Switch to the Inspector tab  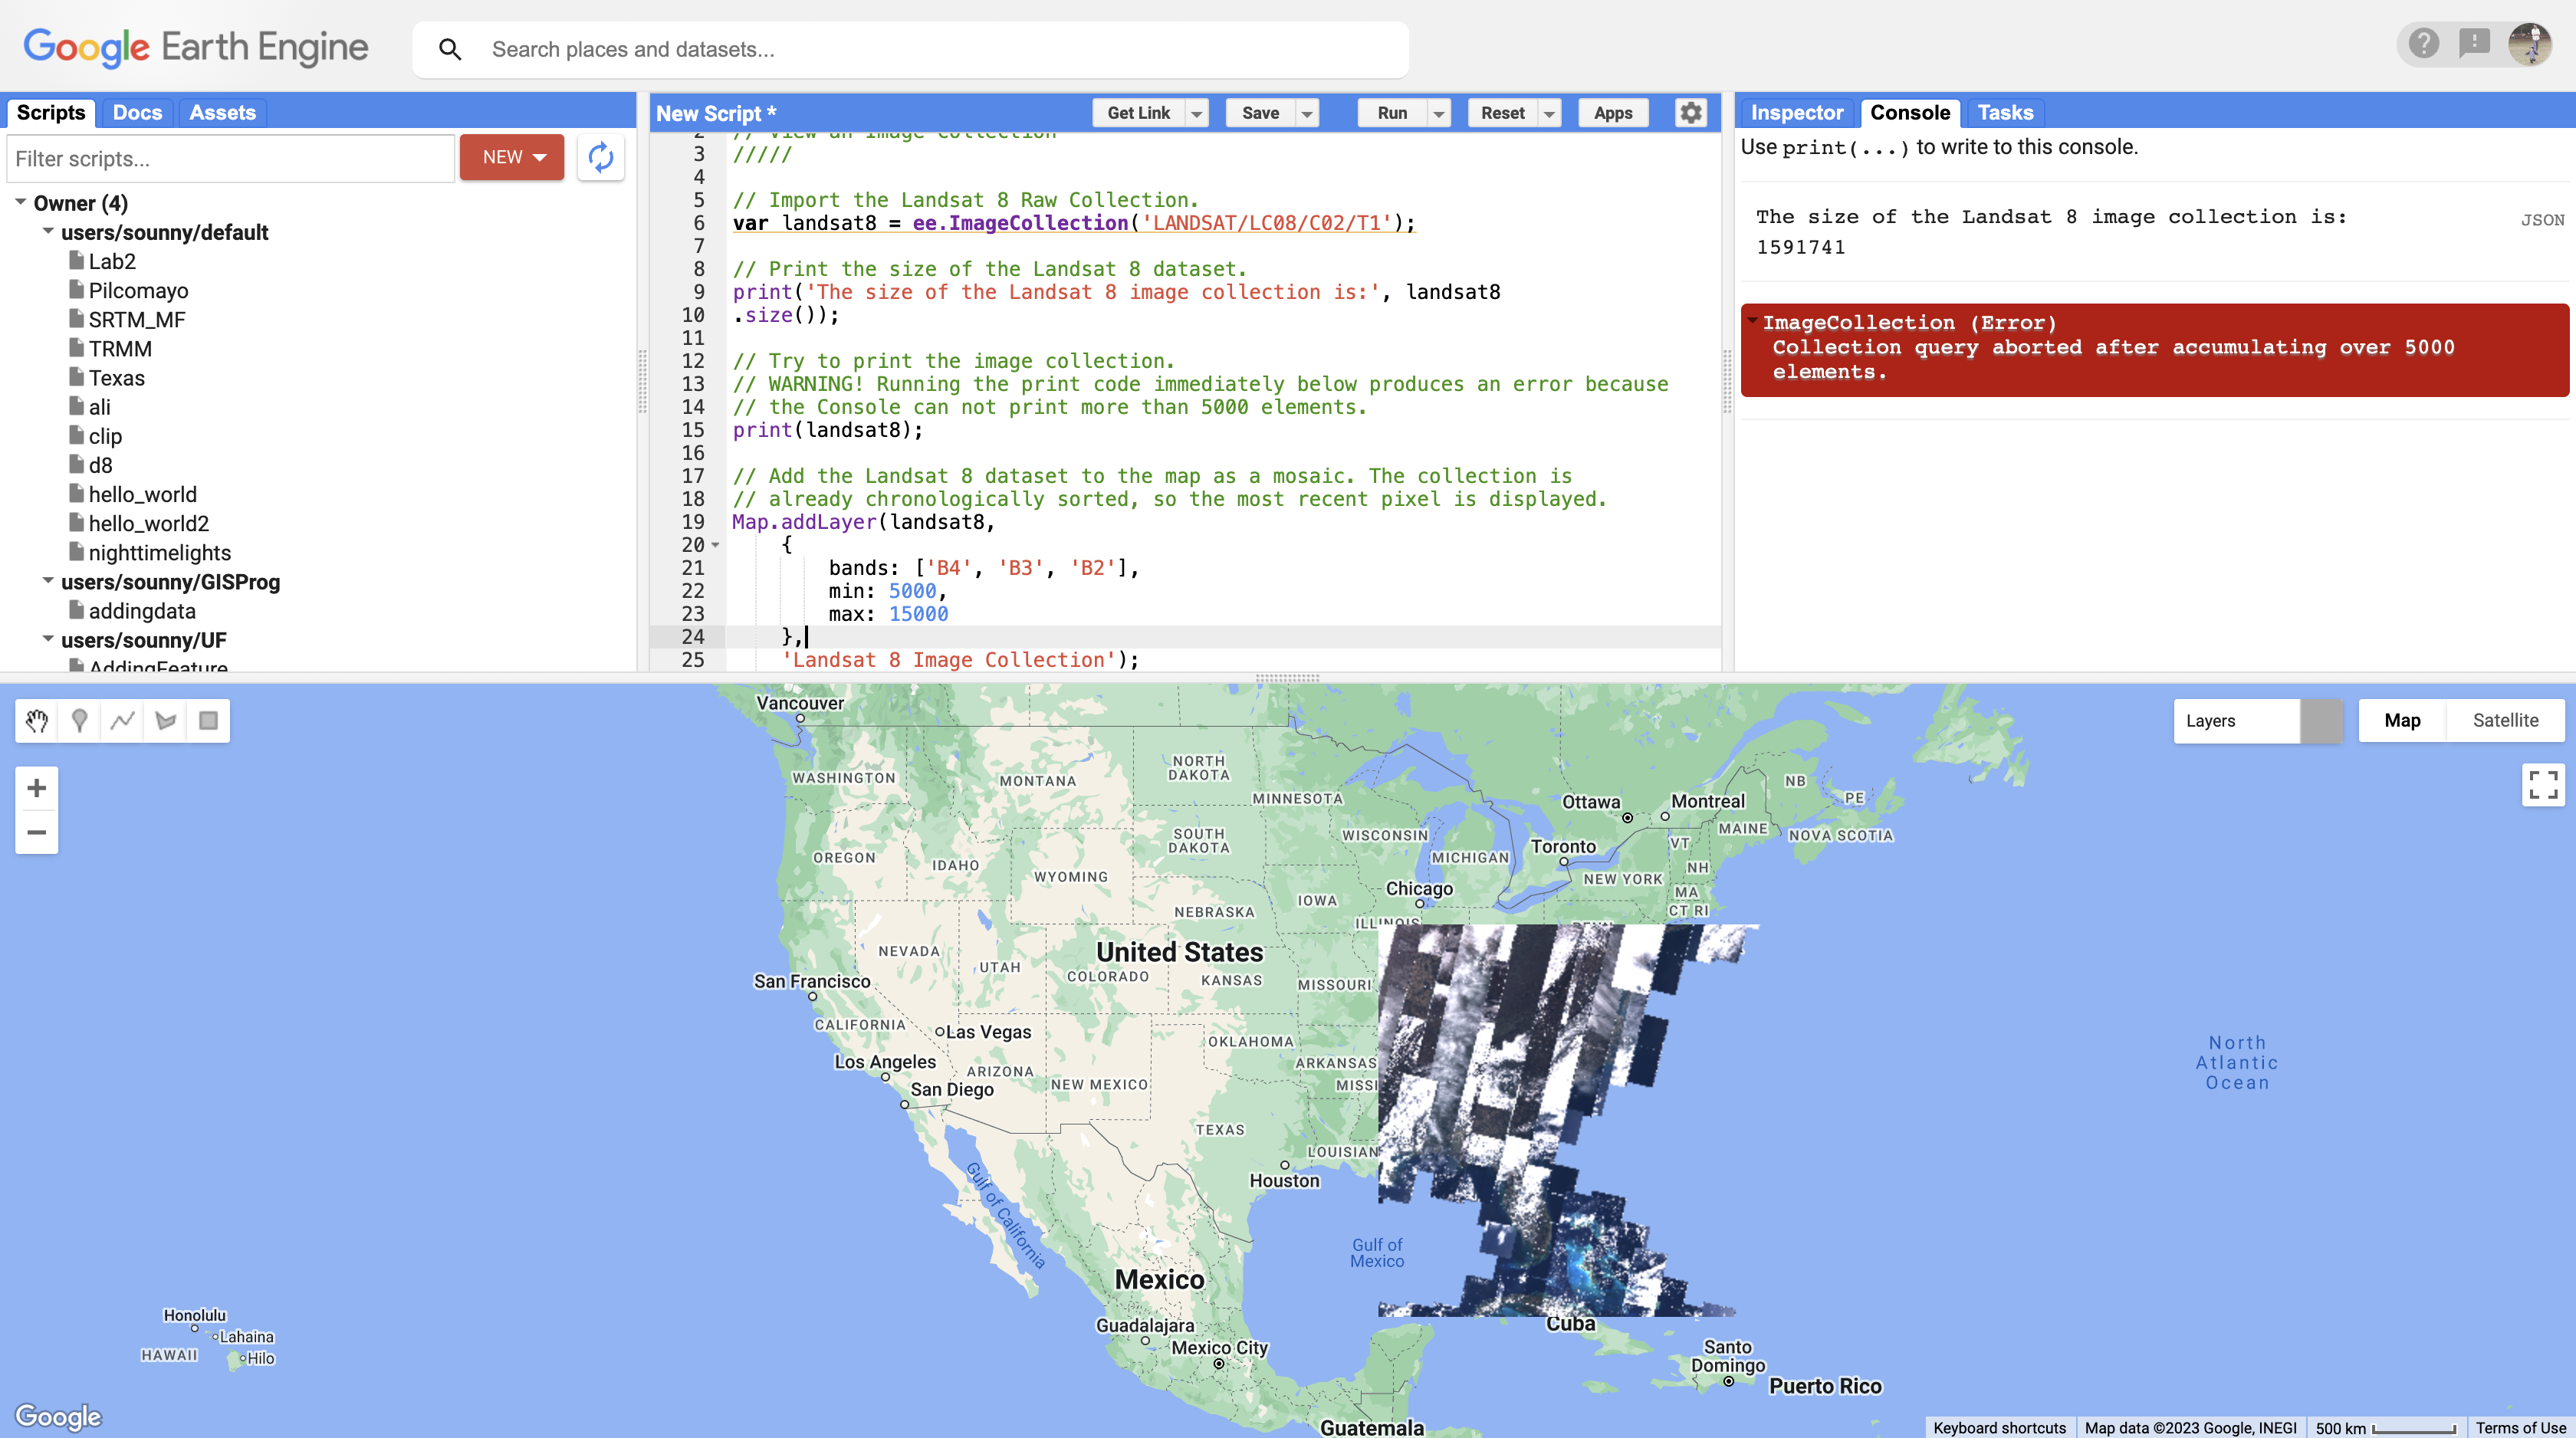tap(1796, 113)
